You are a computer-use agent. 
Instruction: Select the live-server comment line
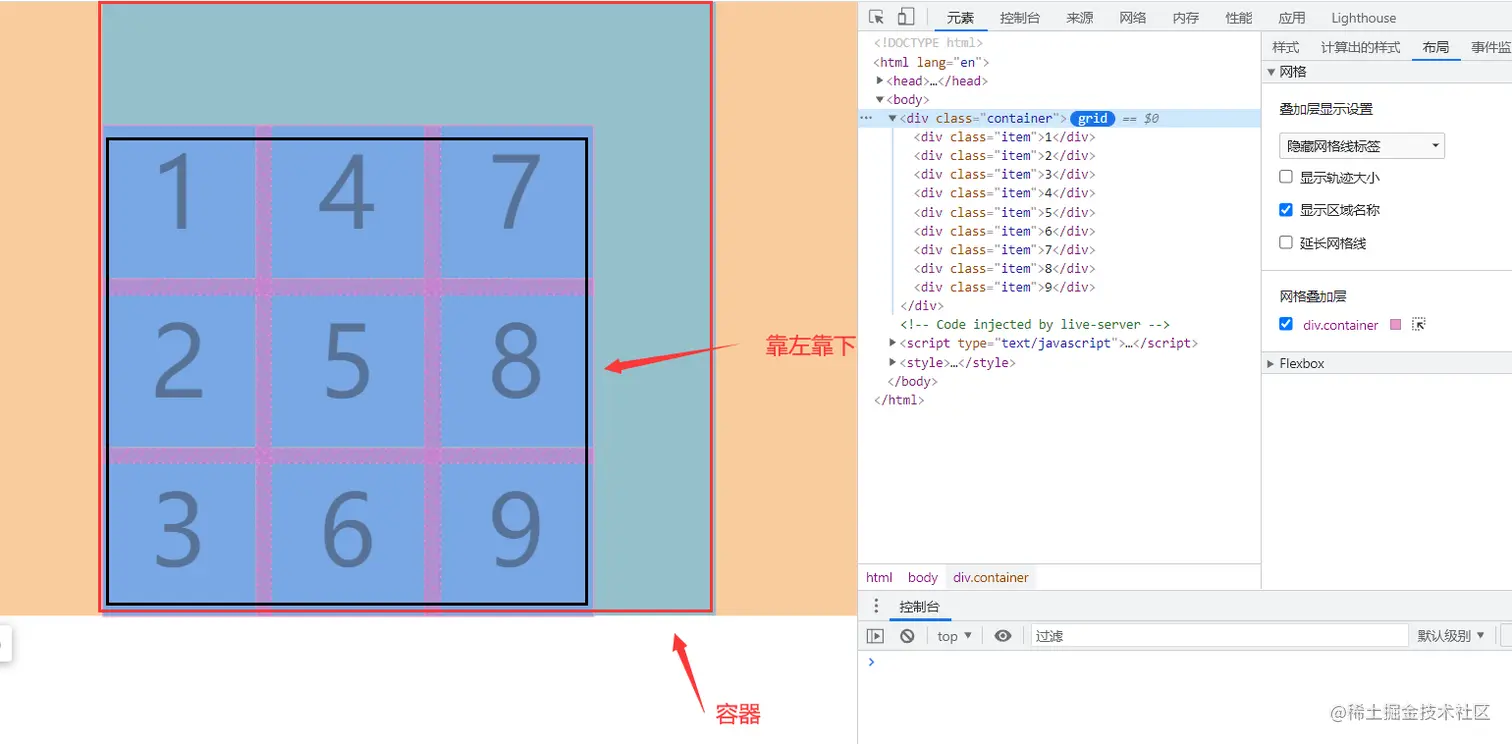click(x=1035, y=324)
